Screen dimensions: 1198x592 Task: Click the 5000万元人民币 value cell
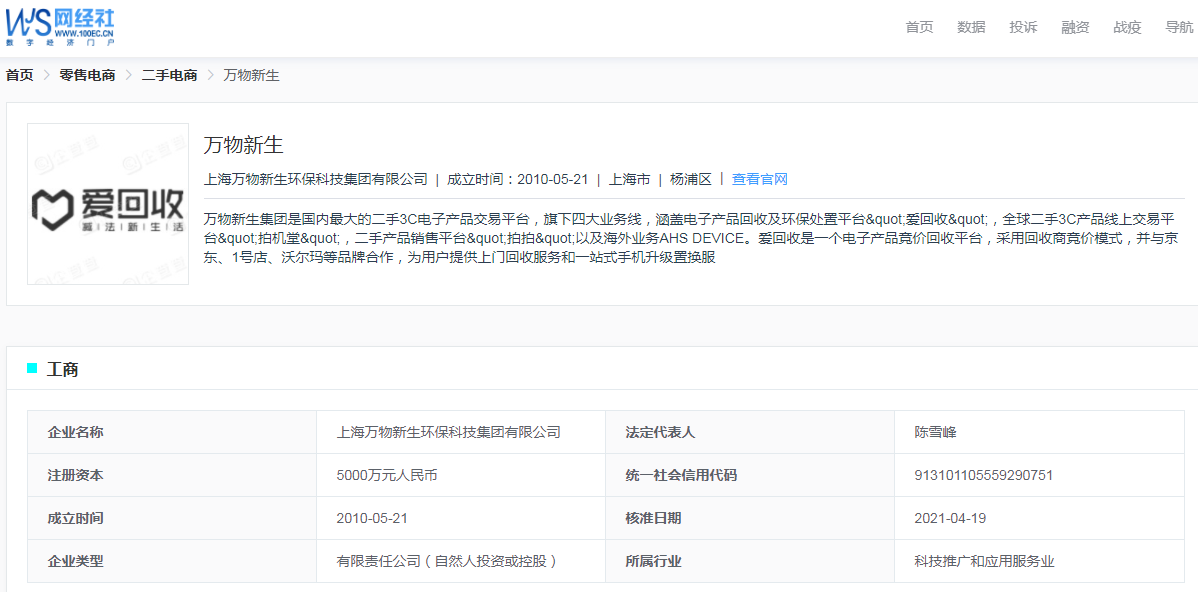click(461, 475)
